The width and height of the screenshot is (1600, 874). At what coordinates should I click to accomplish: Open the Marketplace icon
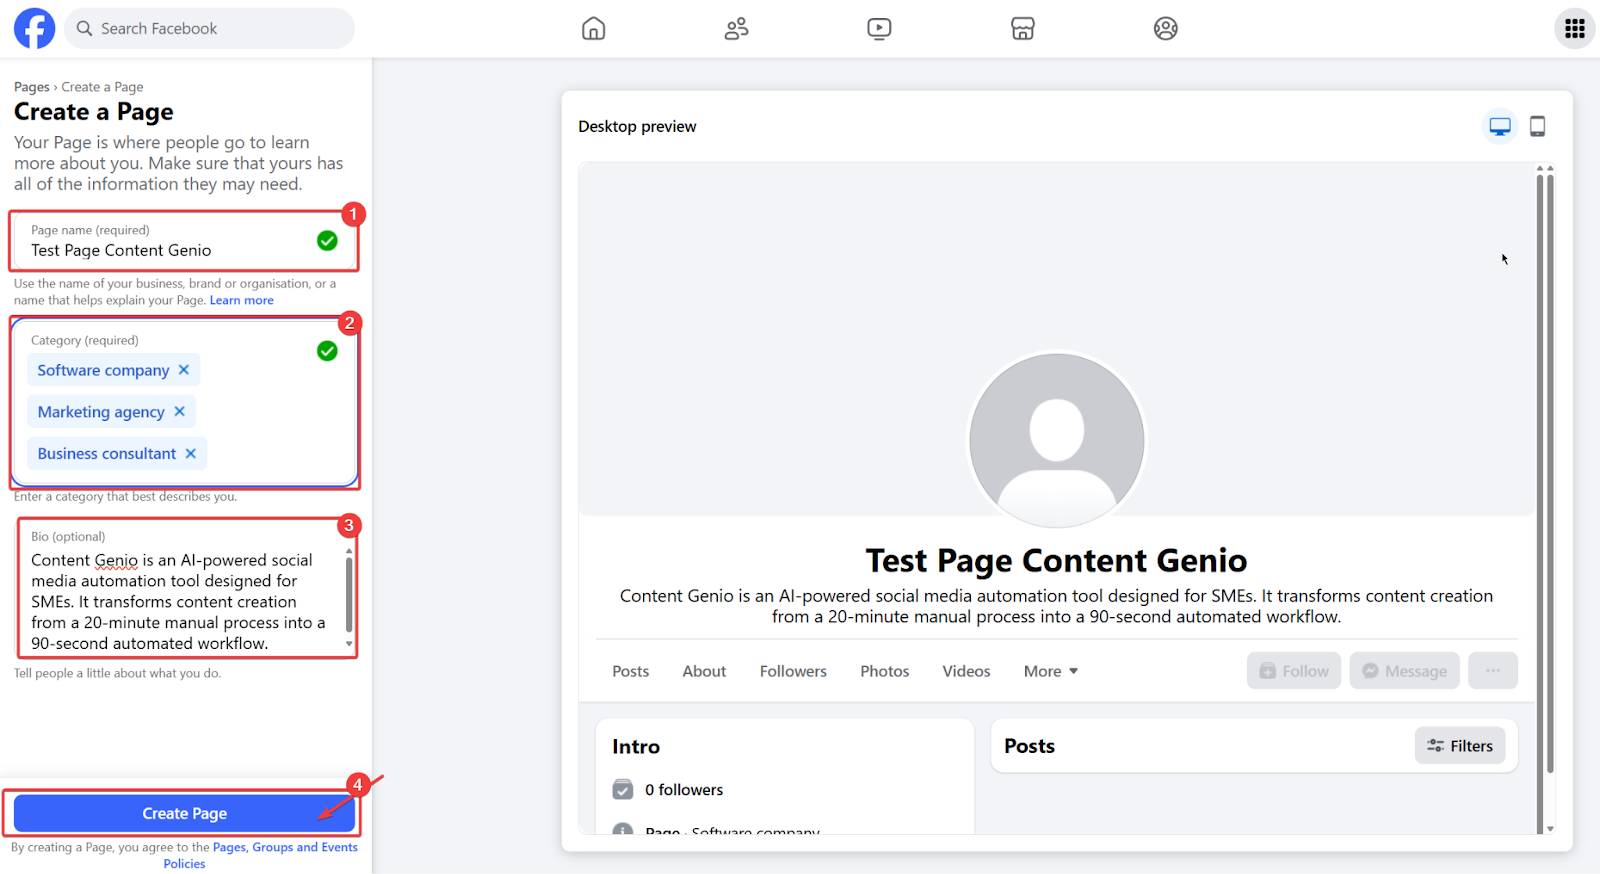[1022, 28]
